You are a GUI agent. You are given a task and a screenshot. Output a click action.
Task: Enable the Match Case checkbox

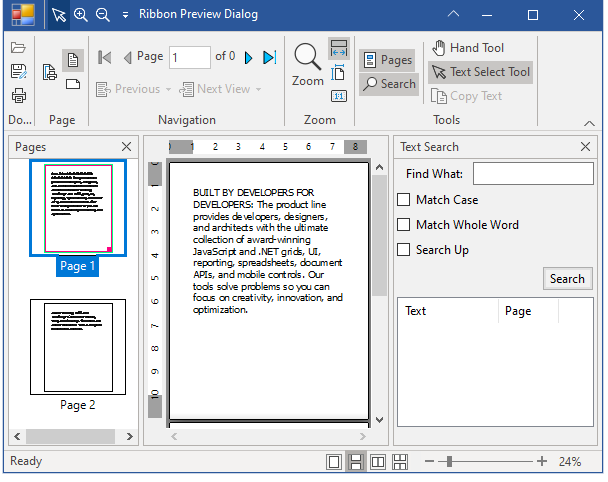tap(404, 200)
